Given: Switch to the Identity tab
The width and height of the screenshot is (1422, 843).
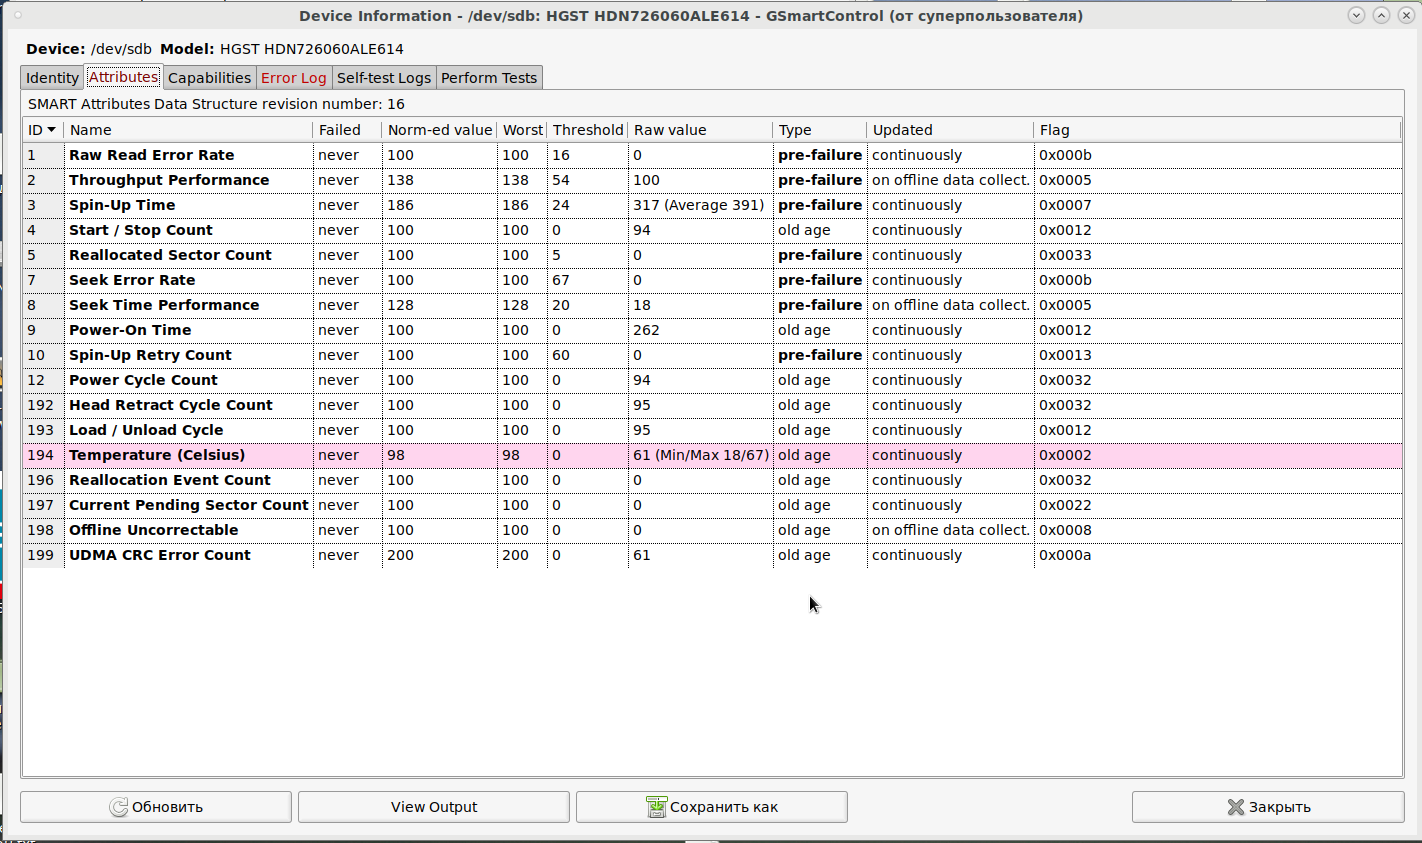Looking at the screenshot, I should (x=52, y=78).
